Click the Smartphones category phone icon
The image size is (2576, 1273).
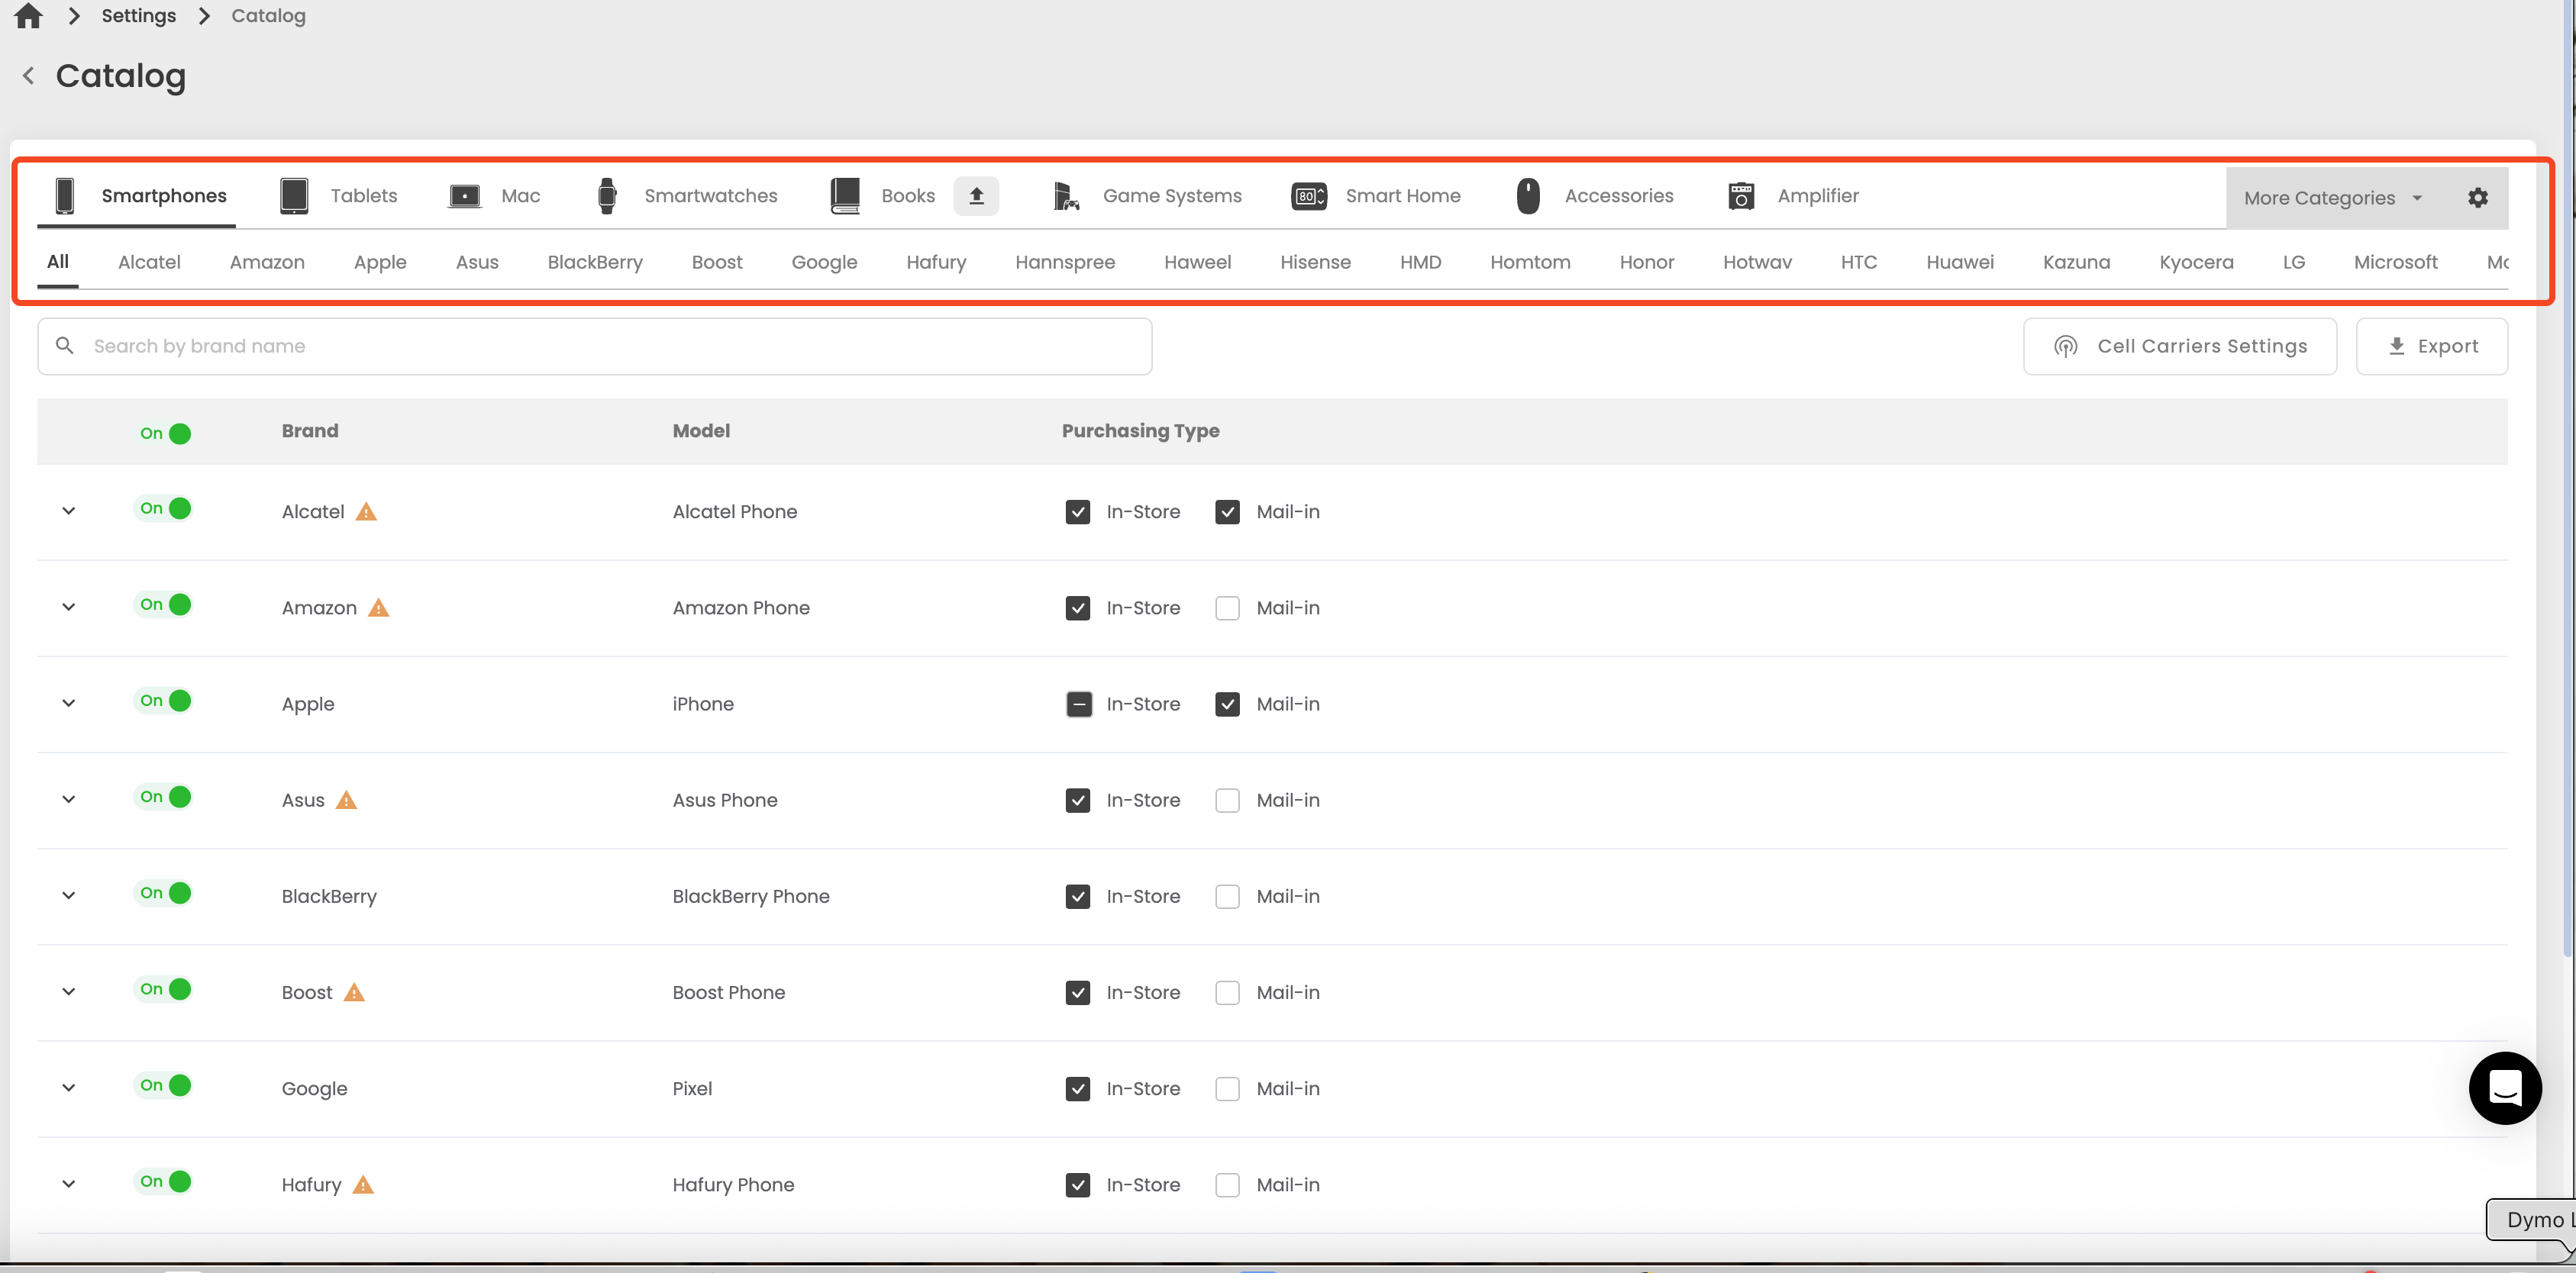(x=65, y=196)
